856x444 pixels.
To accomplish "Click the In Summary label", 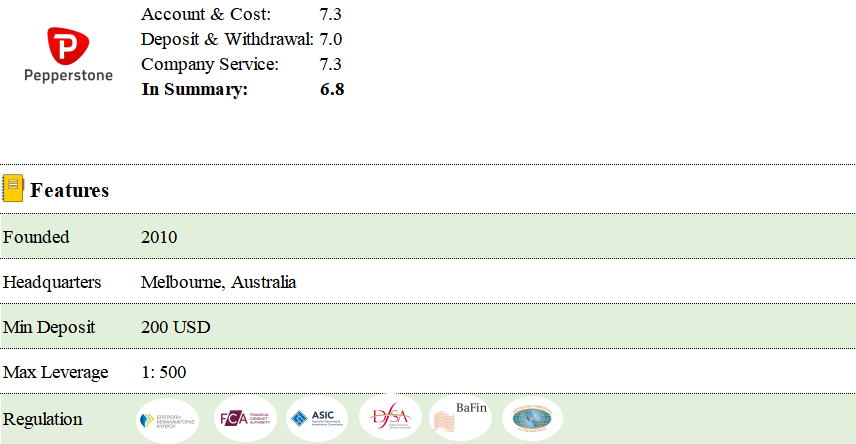I will tap(195, 89).
